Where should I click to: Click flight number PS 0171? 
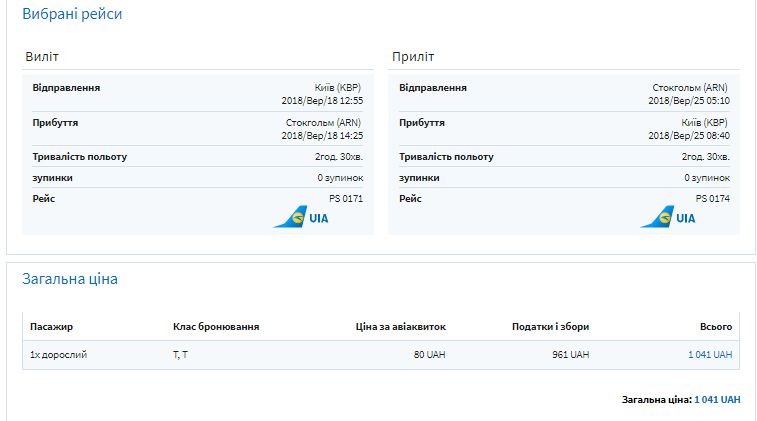point(346,199)
